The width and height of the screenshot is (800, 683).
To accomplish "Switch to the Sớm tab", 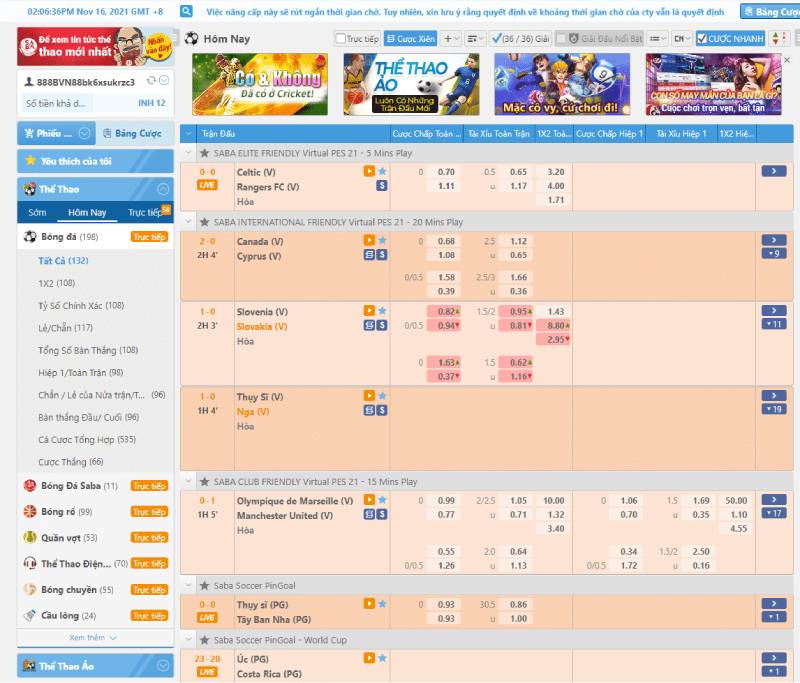I will 37,212.
